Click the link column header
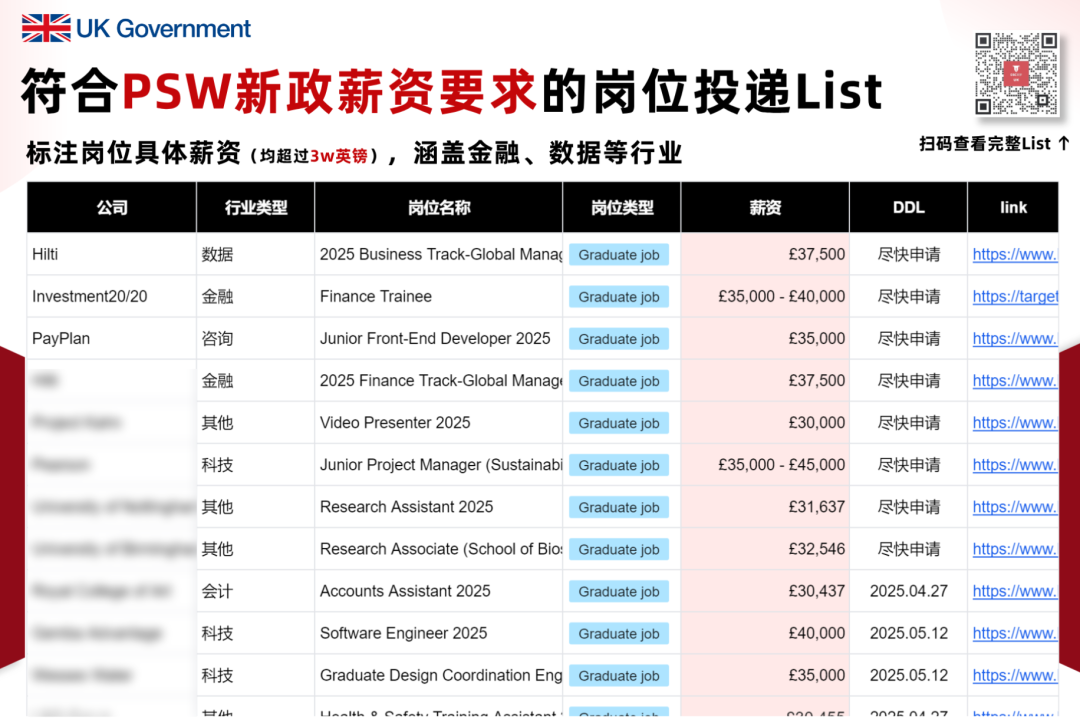Screen dimensions: 1080x723 1013,207
